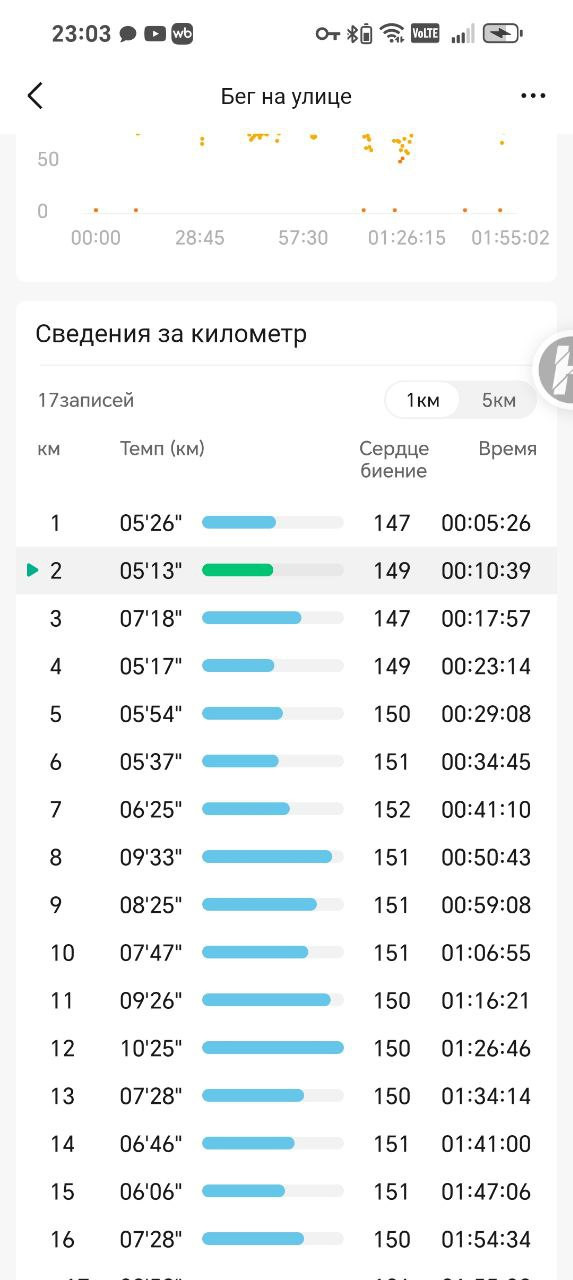
Task: Tap the floating round assistant icon
Action: pyautogui.click(x=556, y=369)
